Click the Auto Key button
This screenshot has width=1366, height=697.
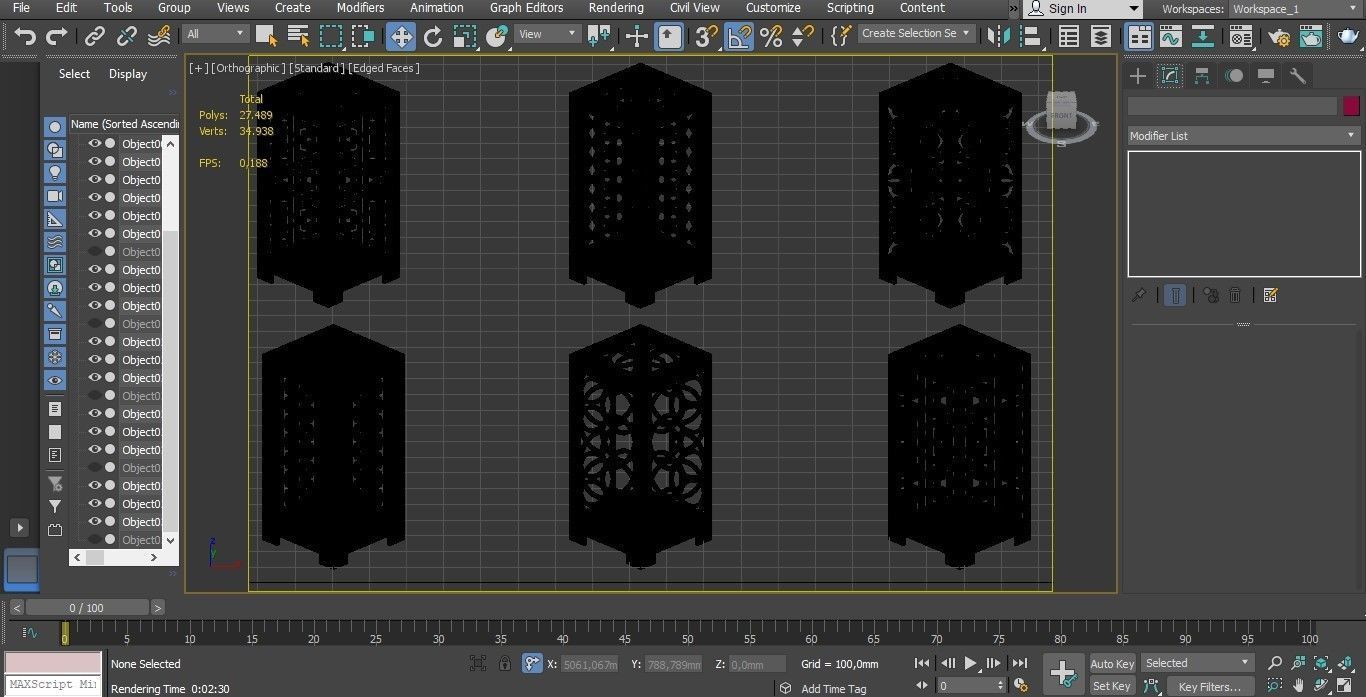(1112, 664)
